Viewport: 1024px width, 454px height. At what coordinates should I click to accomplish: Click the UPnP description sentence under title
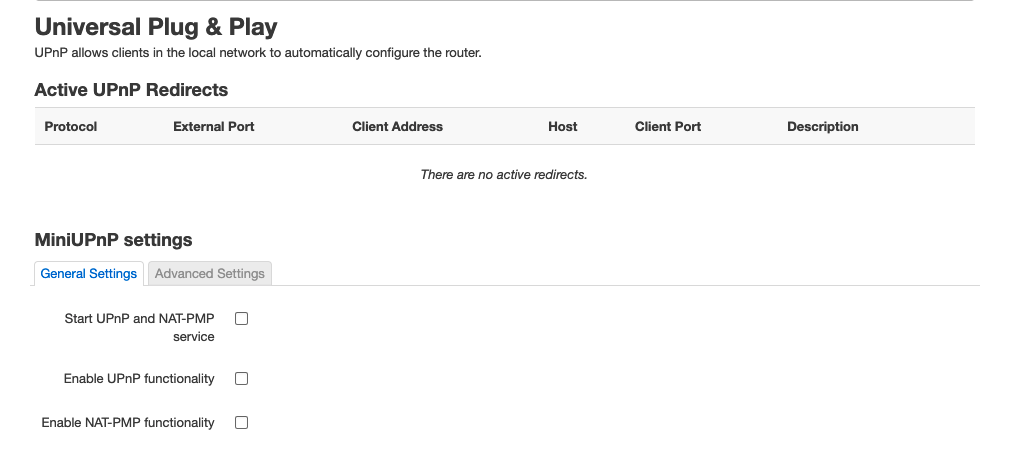click(258, 53)
